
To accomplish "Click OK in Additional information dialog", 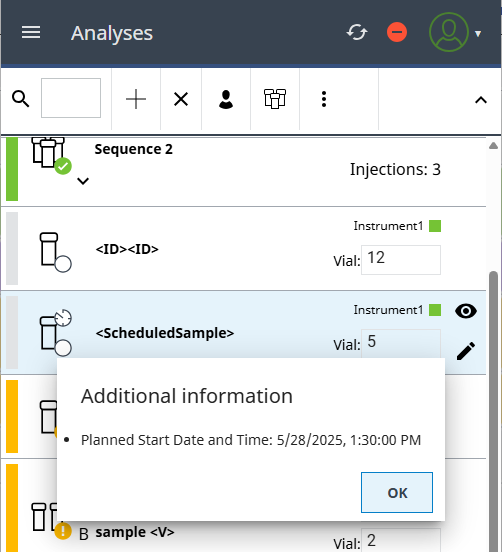I will 397,493.
